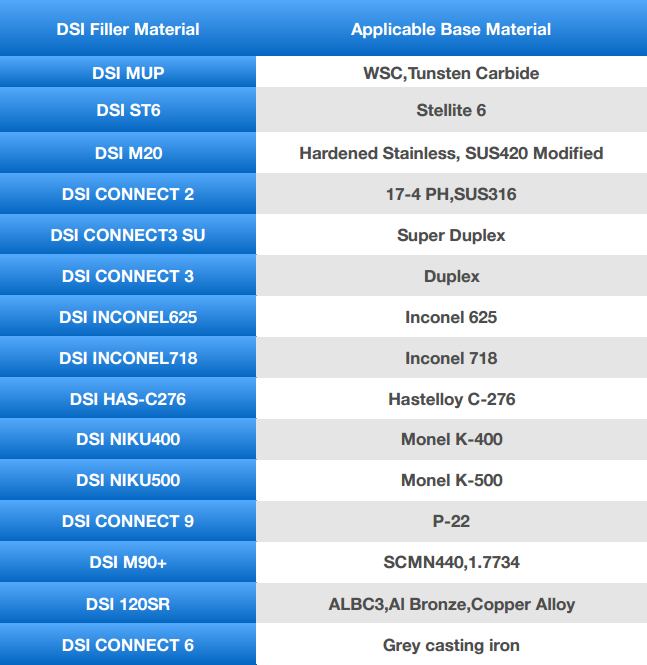This screenshot has width=647, height=665.
Task: Click the DSI M20 filler cell
Action: pyautogui.click(x=128, y=153)
